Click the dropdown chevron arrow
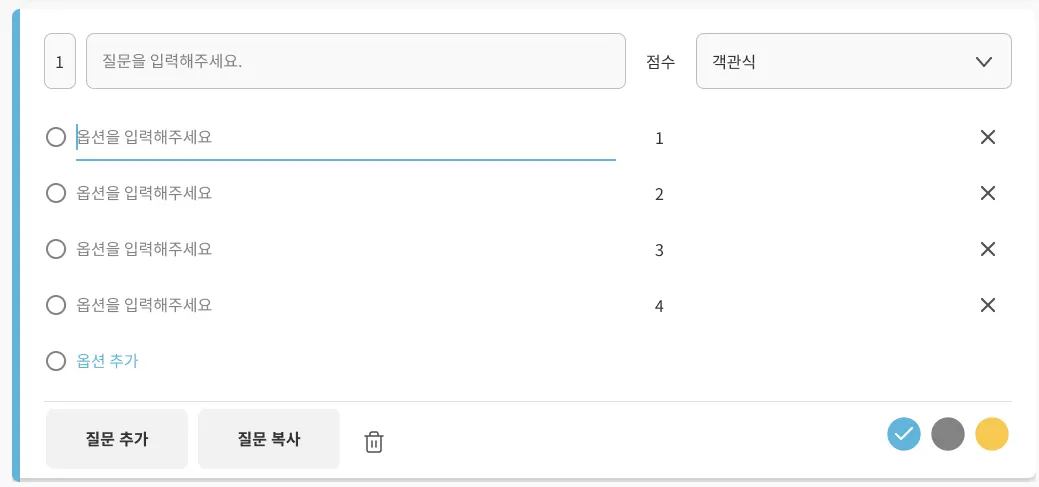Screen dimensions: 1039x487 coord(983,62)
